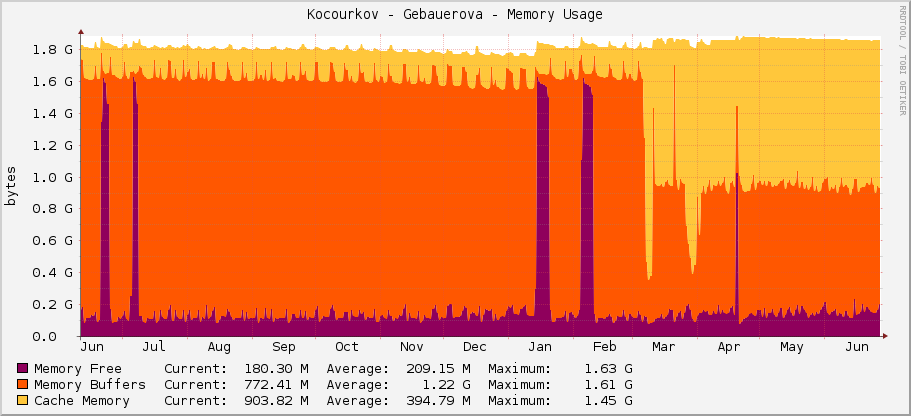
Task: Click the "180.30 M" current value
Action: 277,368
